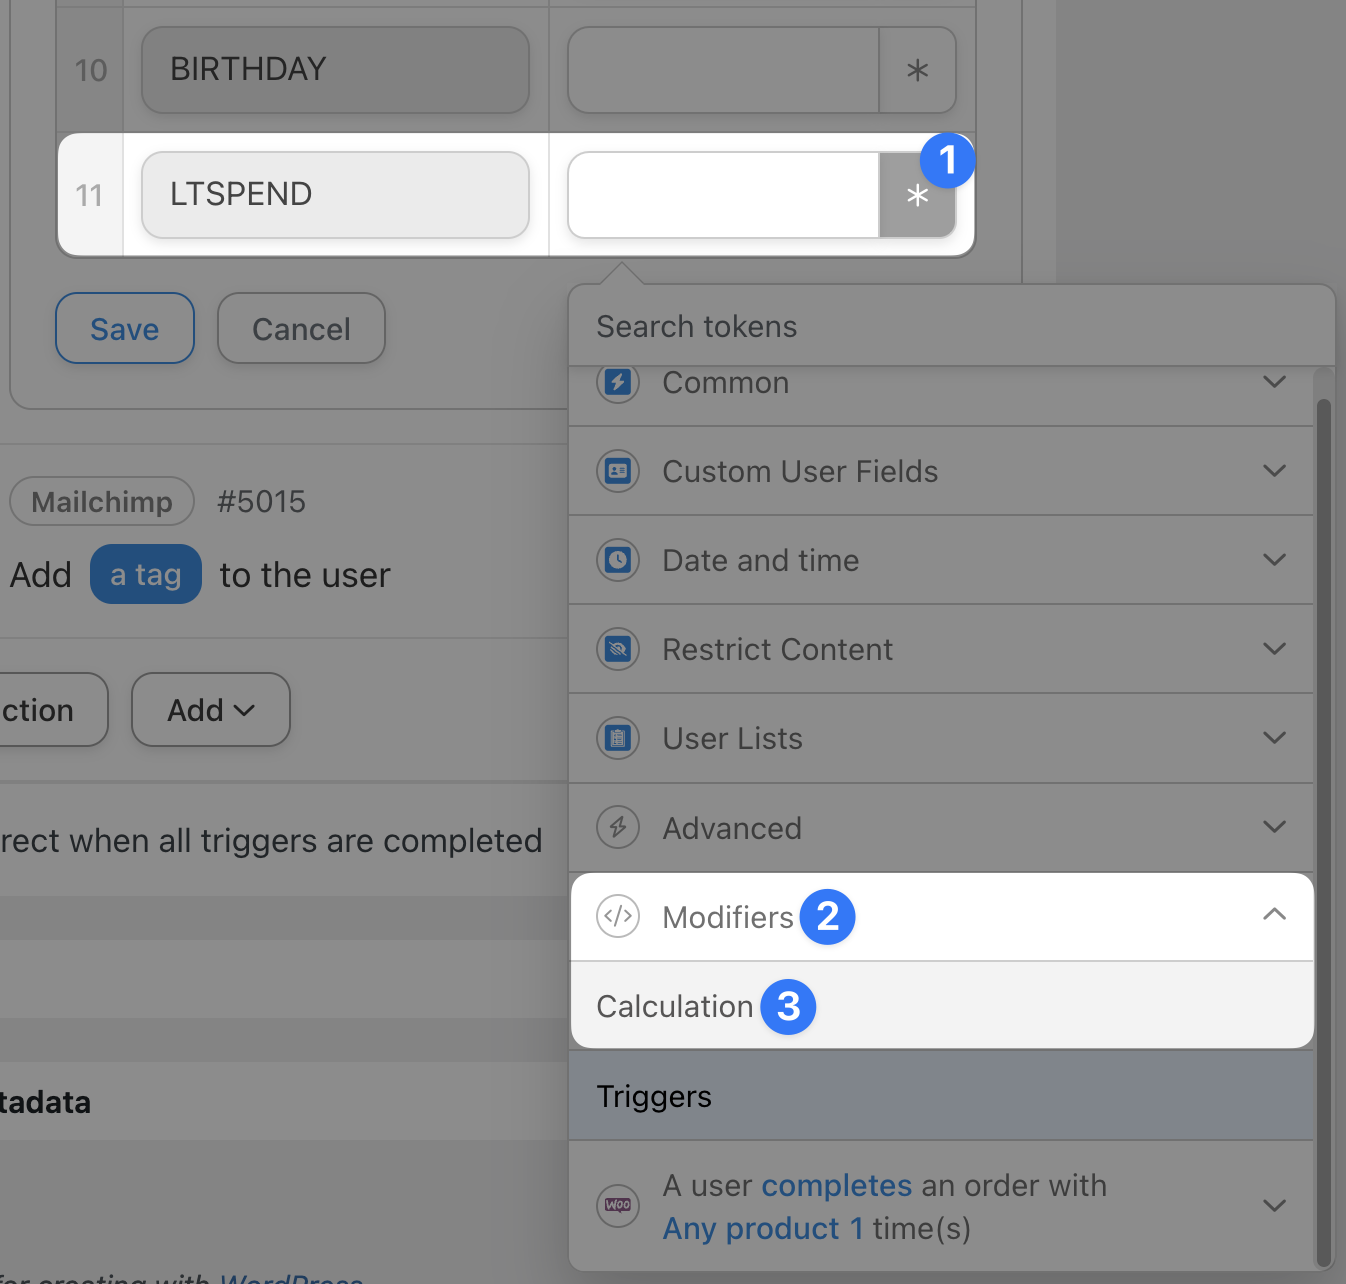Click the Common lightning bolt icon
Image resolution: width=1346 pixels, height=1284 pixels.
point(618,382)
